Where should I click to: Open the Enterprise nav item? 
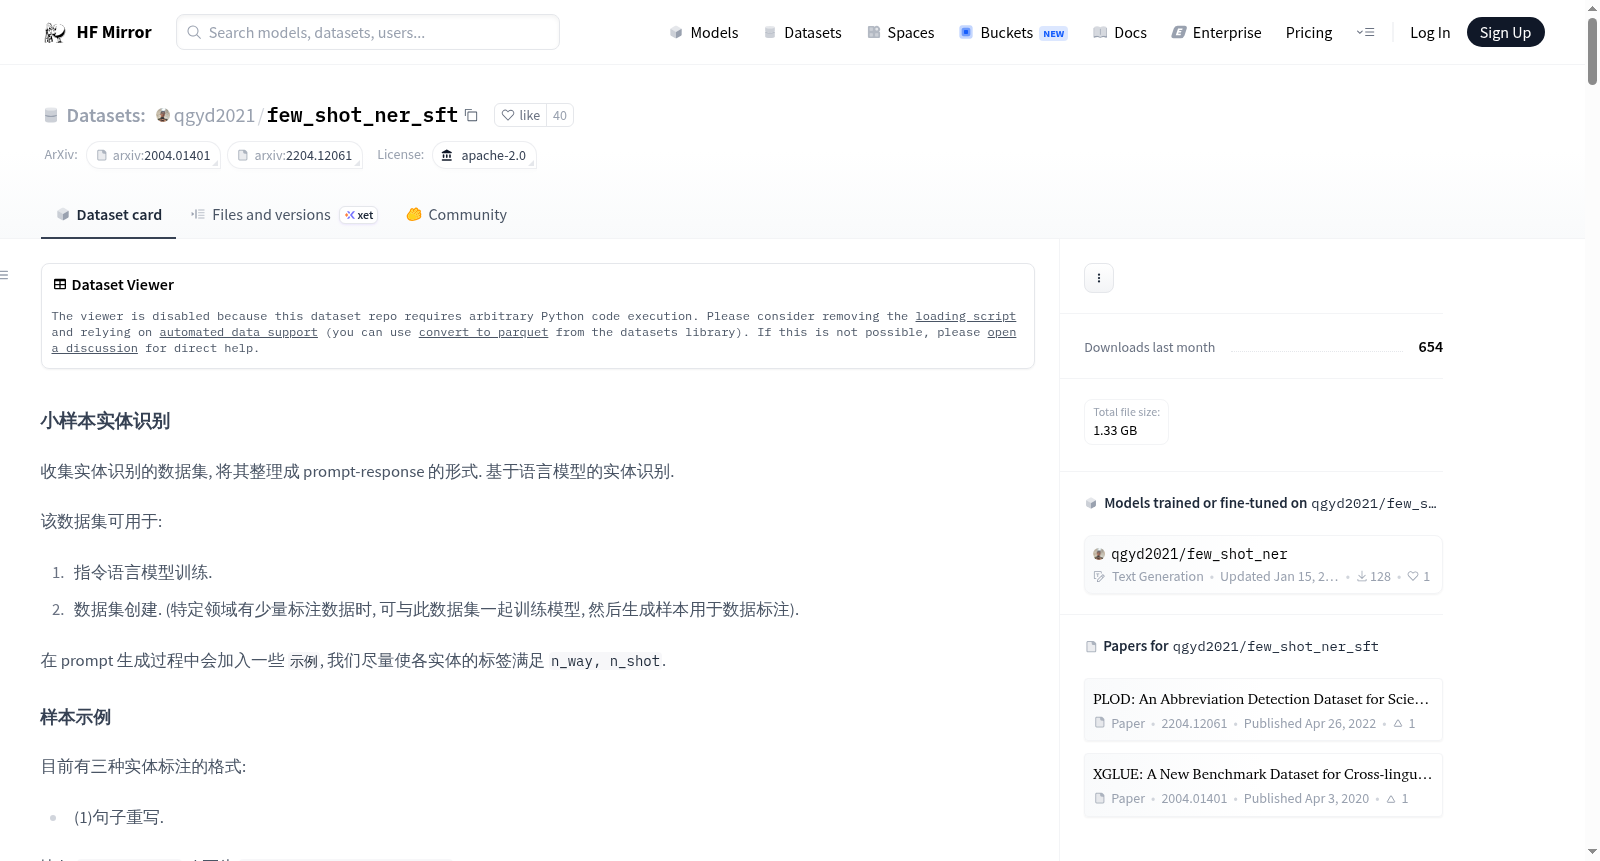(x=1217, y=32)
